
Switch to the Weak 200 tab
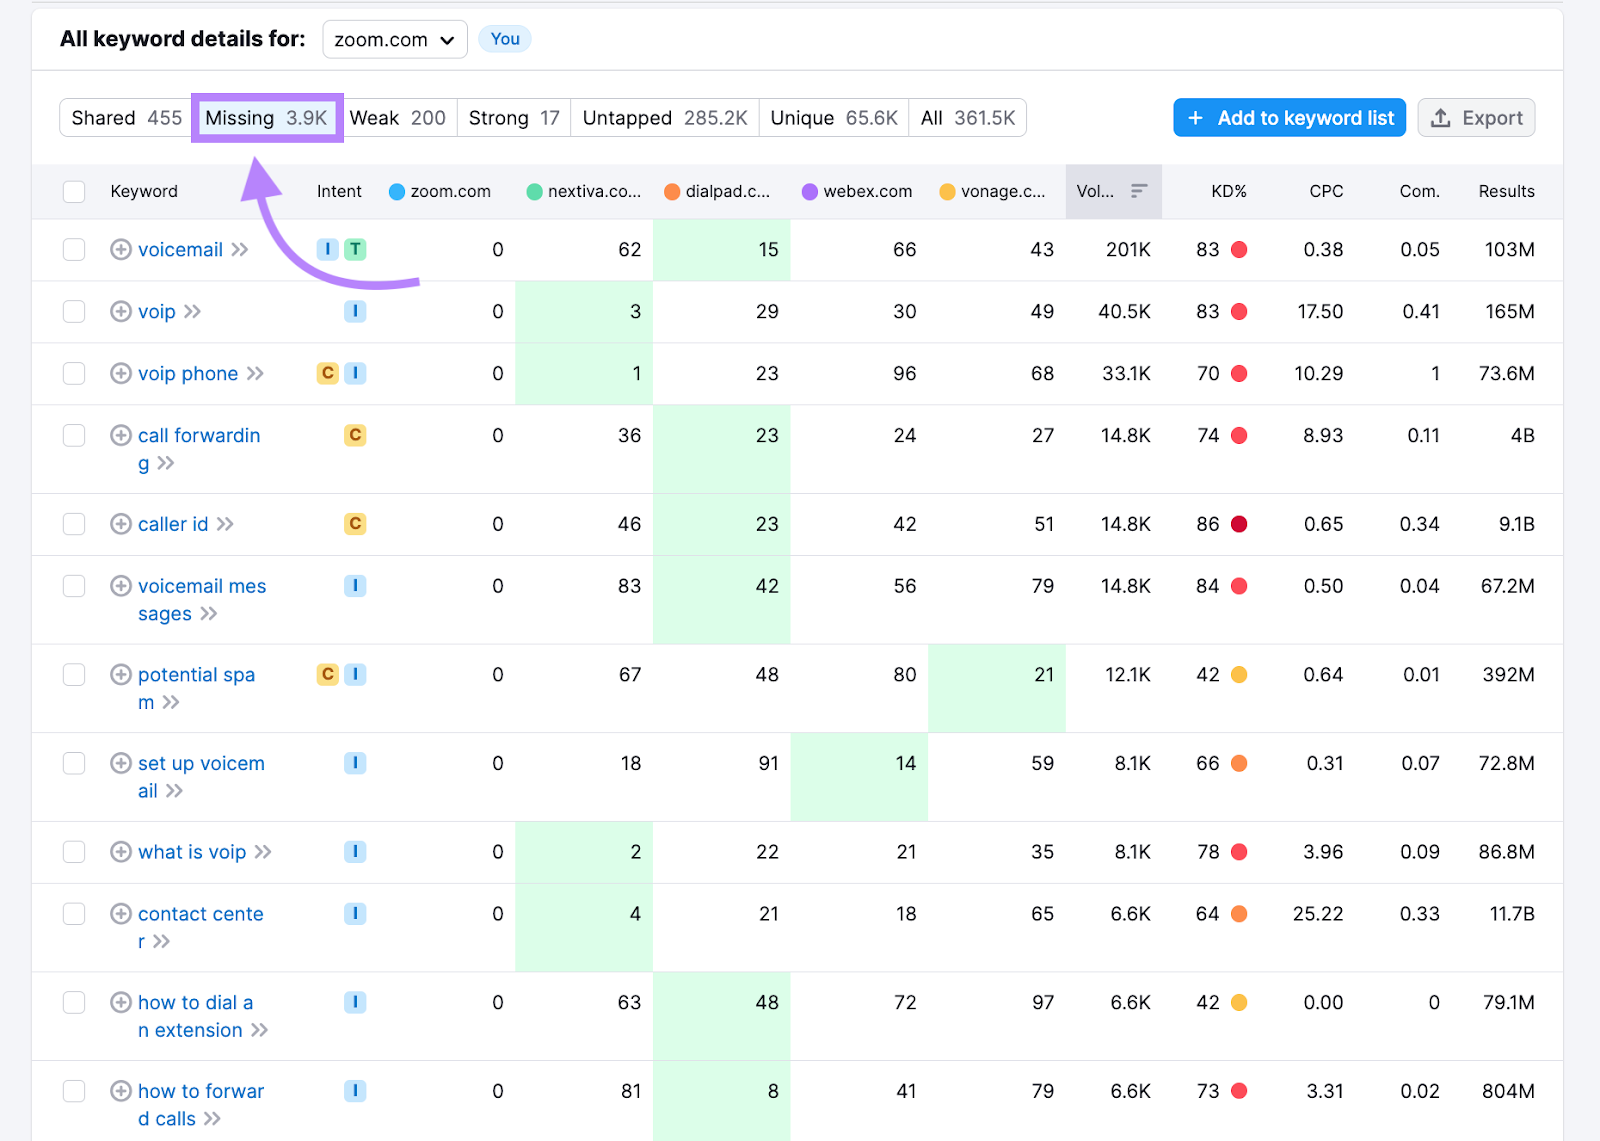tap(398, 118)
